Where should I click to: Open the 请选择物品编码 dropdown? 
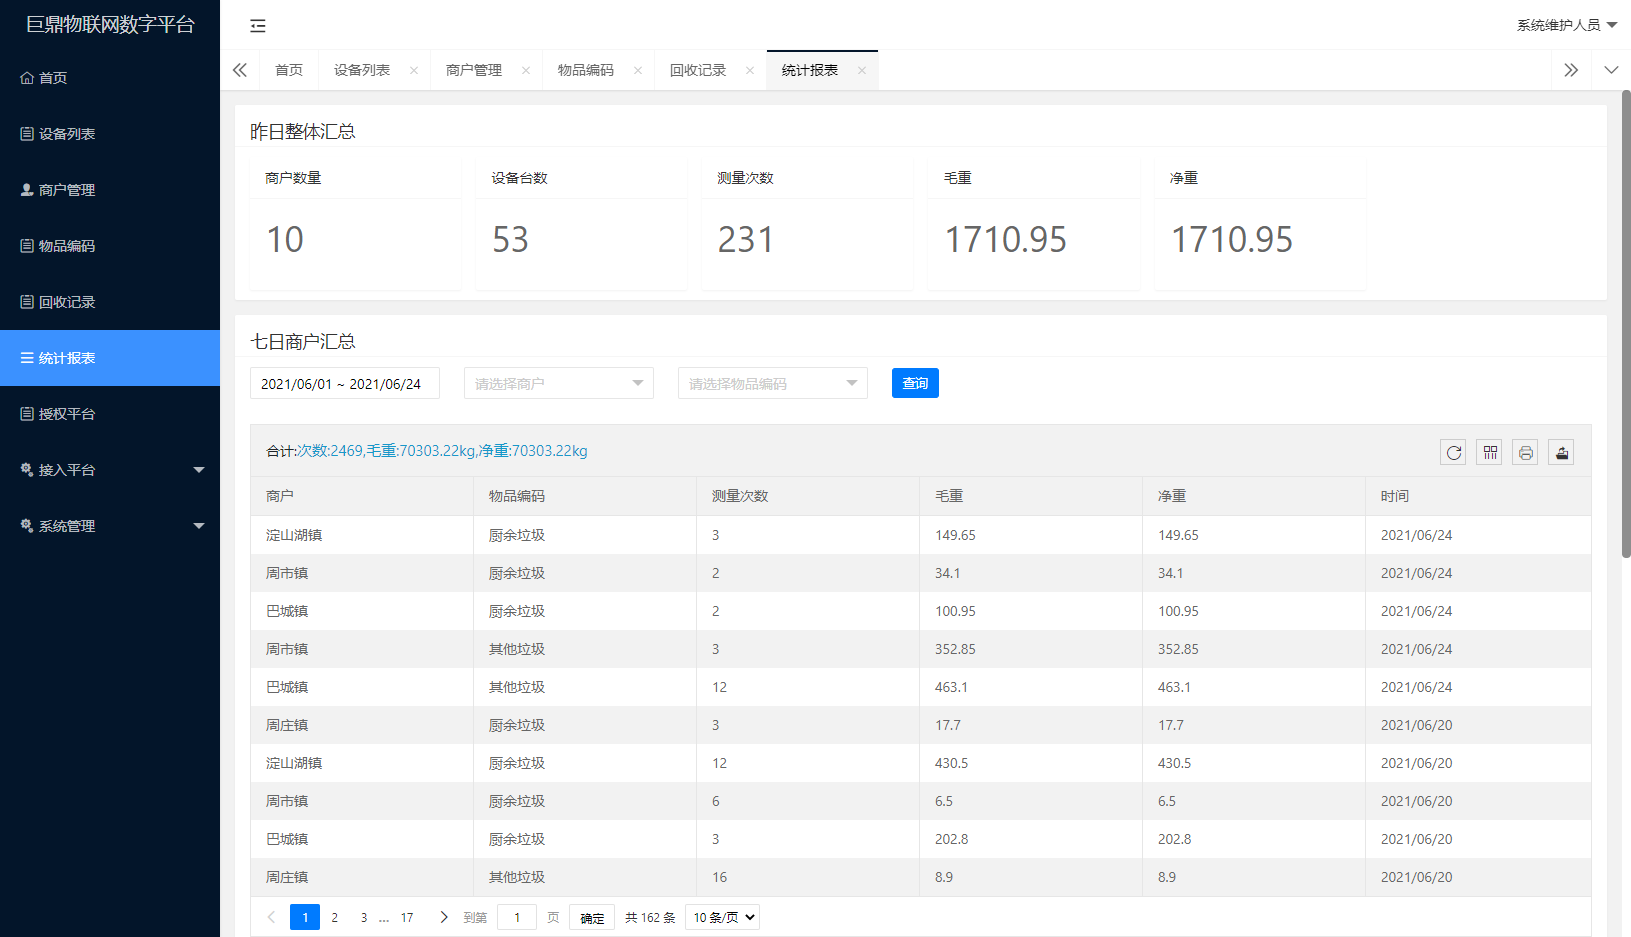[772, 384]
